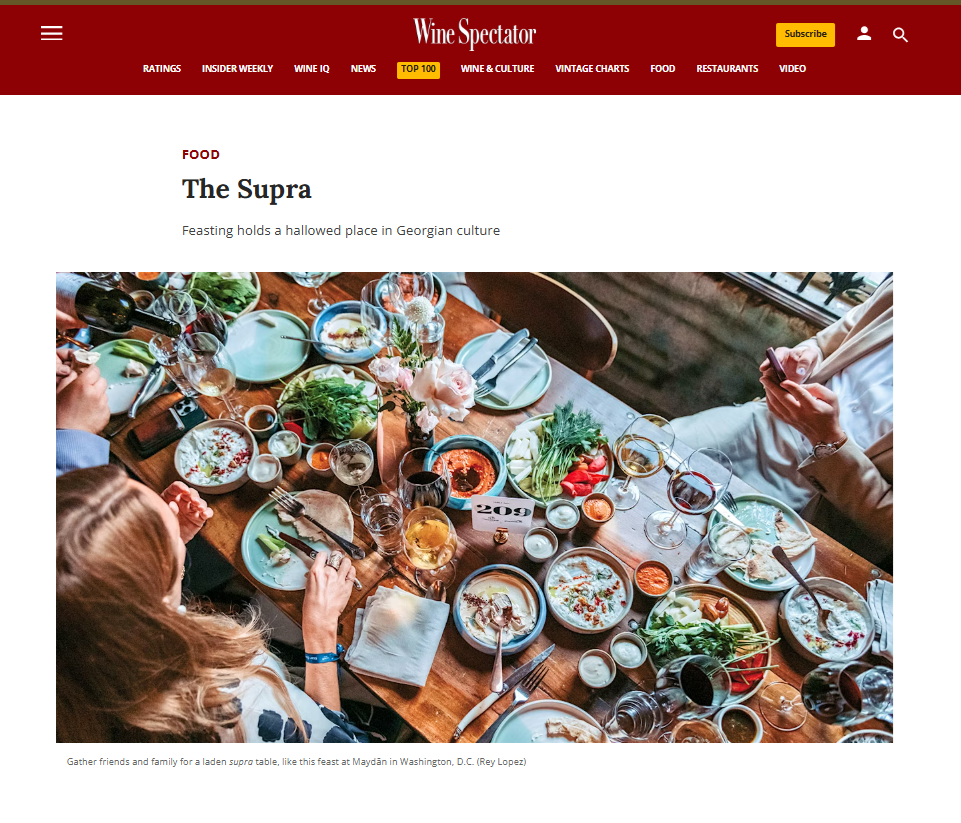Go to the Video section
This screenshot has width=961, height=823.
coord(792,69)
